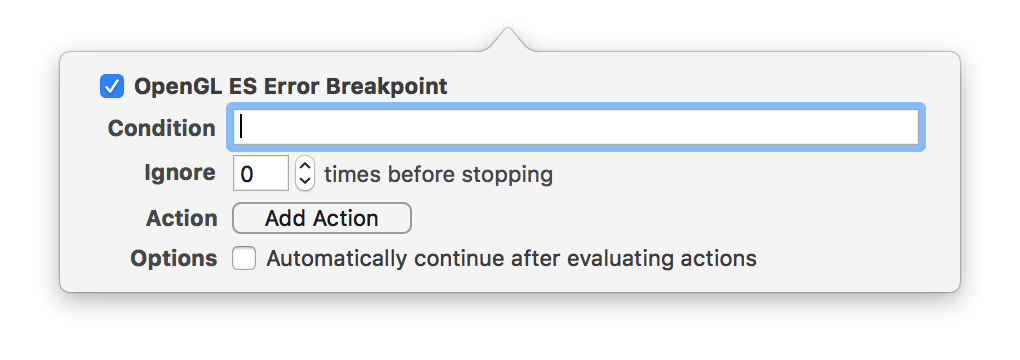The height and width of the screenshot is (360, 1020).
Task: Click the white checkmark inside the blue checkbox
Action: (112, 87)
